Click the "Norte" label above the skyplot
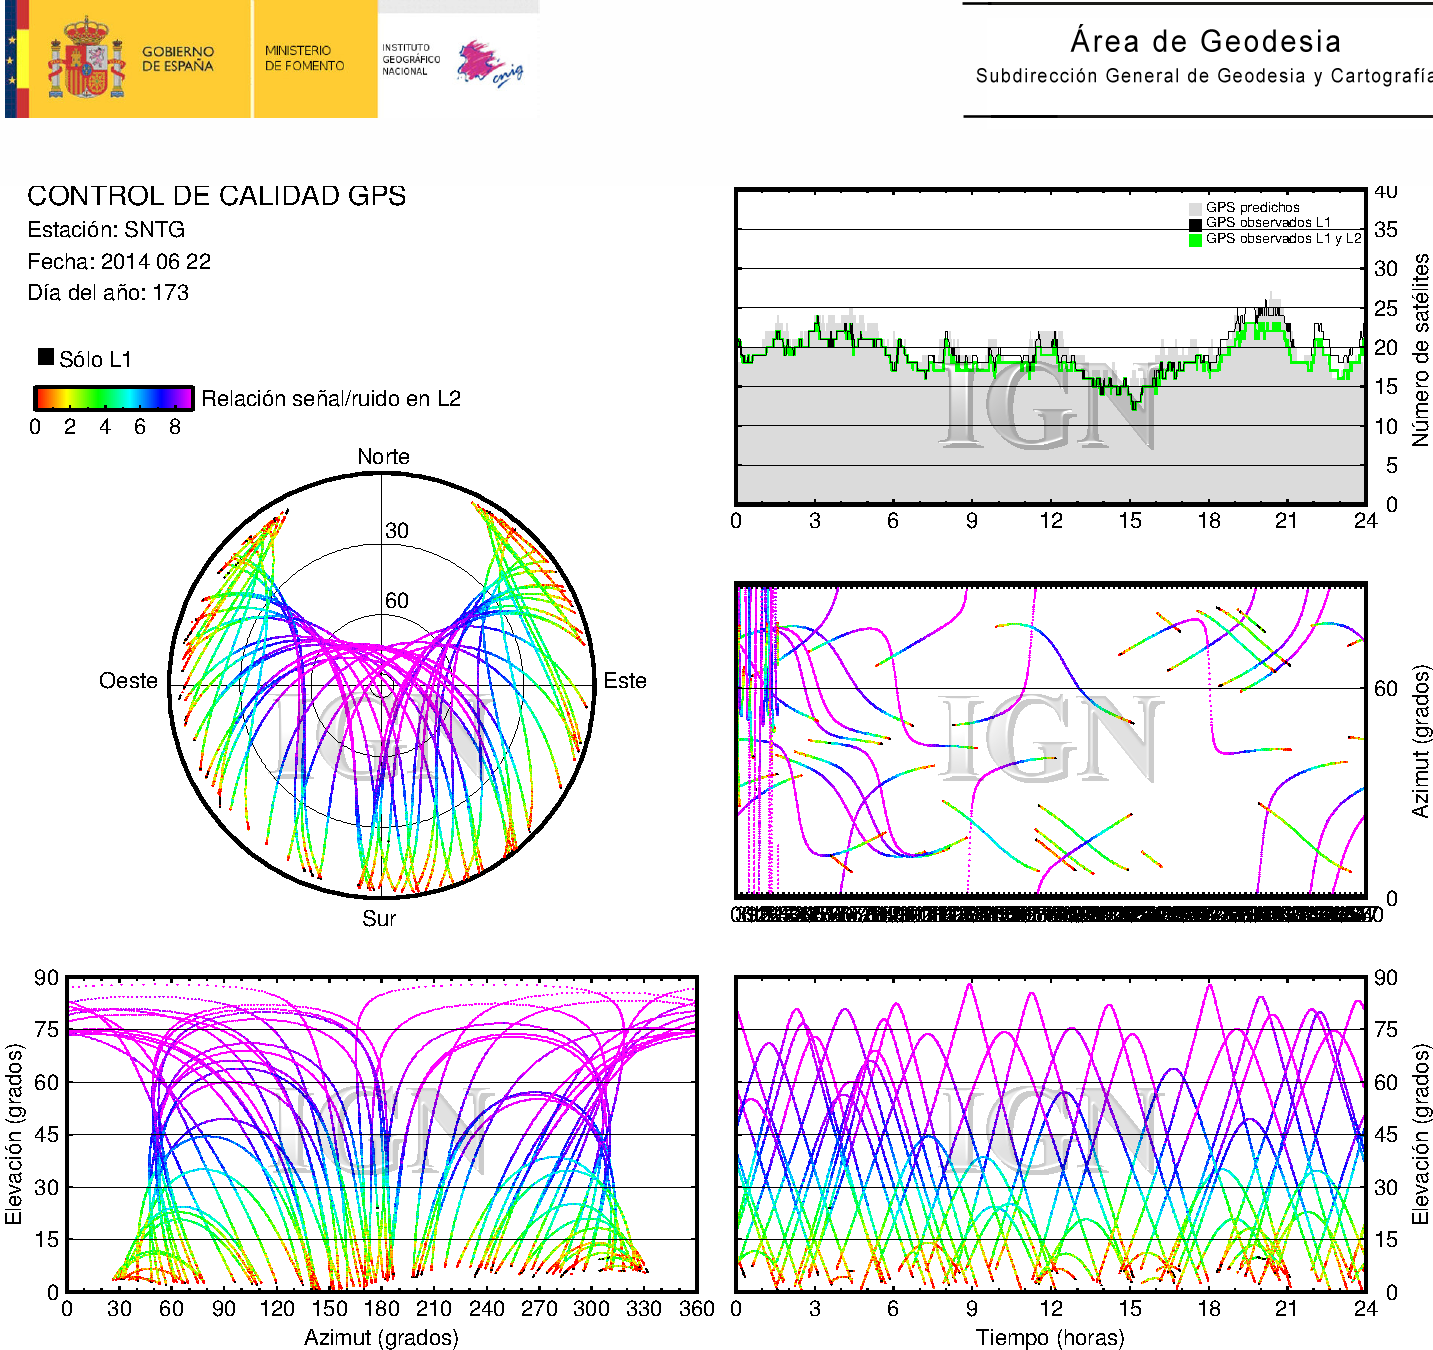 (384, 456)
